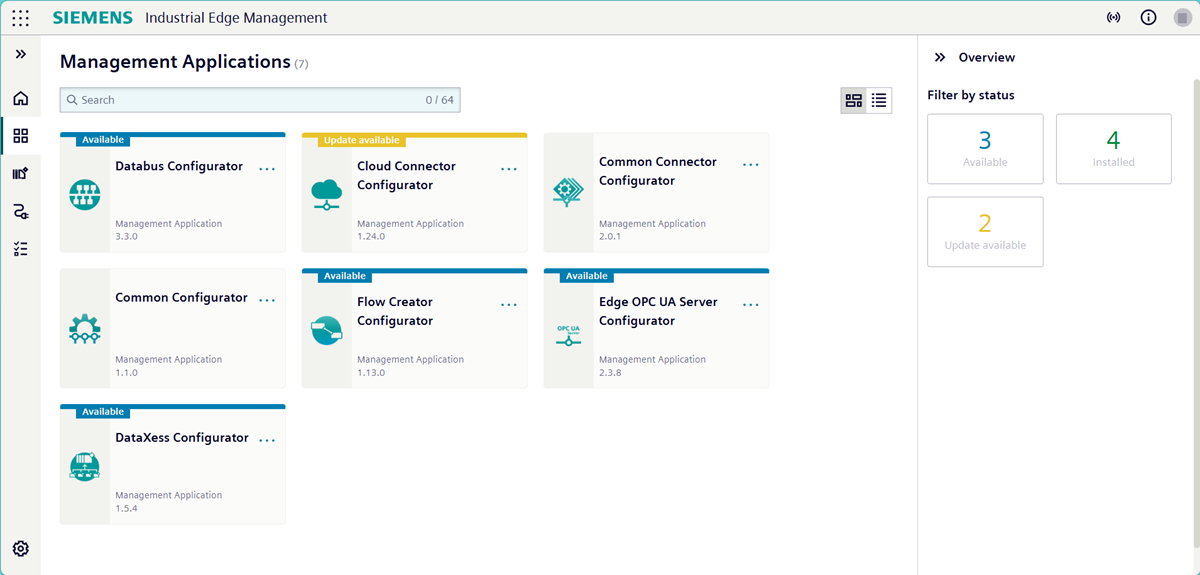Screen dimensions: 1200x575
Task: Open Cloud Connector Configurator options menu
Action: click(x=509, y=169)
